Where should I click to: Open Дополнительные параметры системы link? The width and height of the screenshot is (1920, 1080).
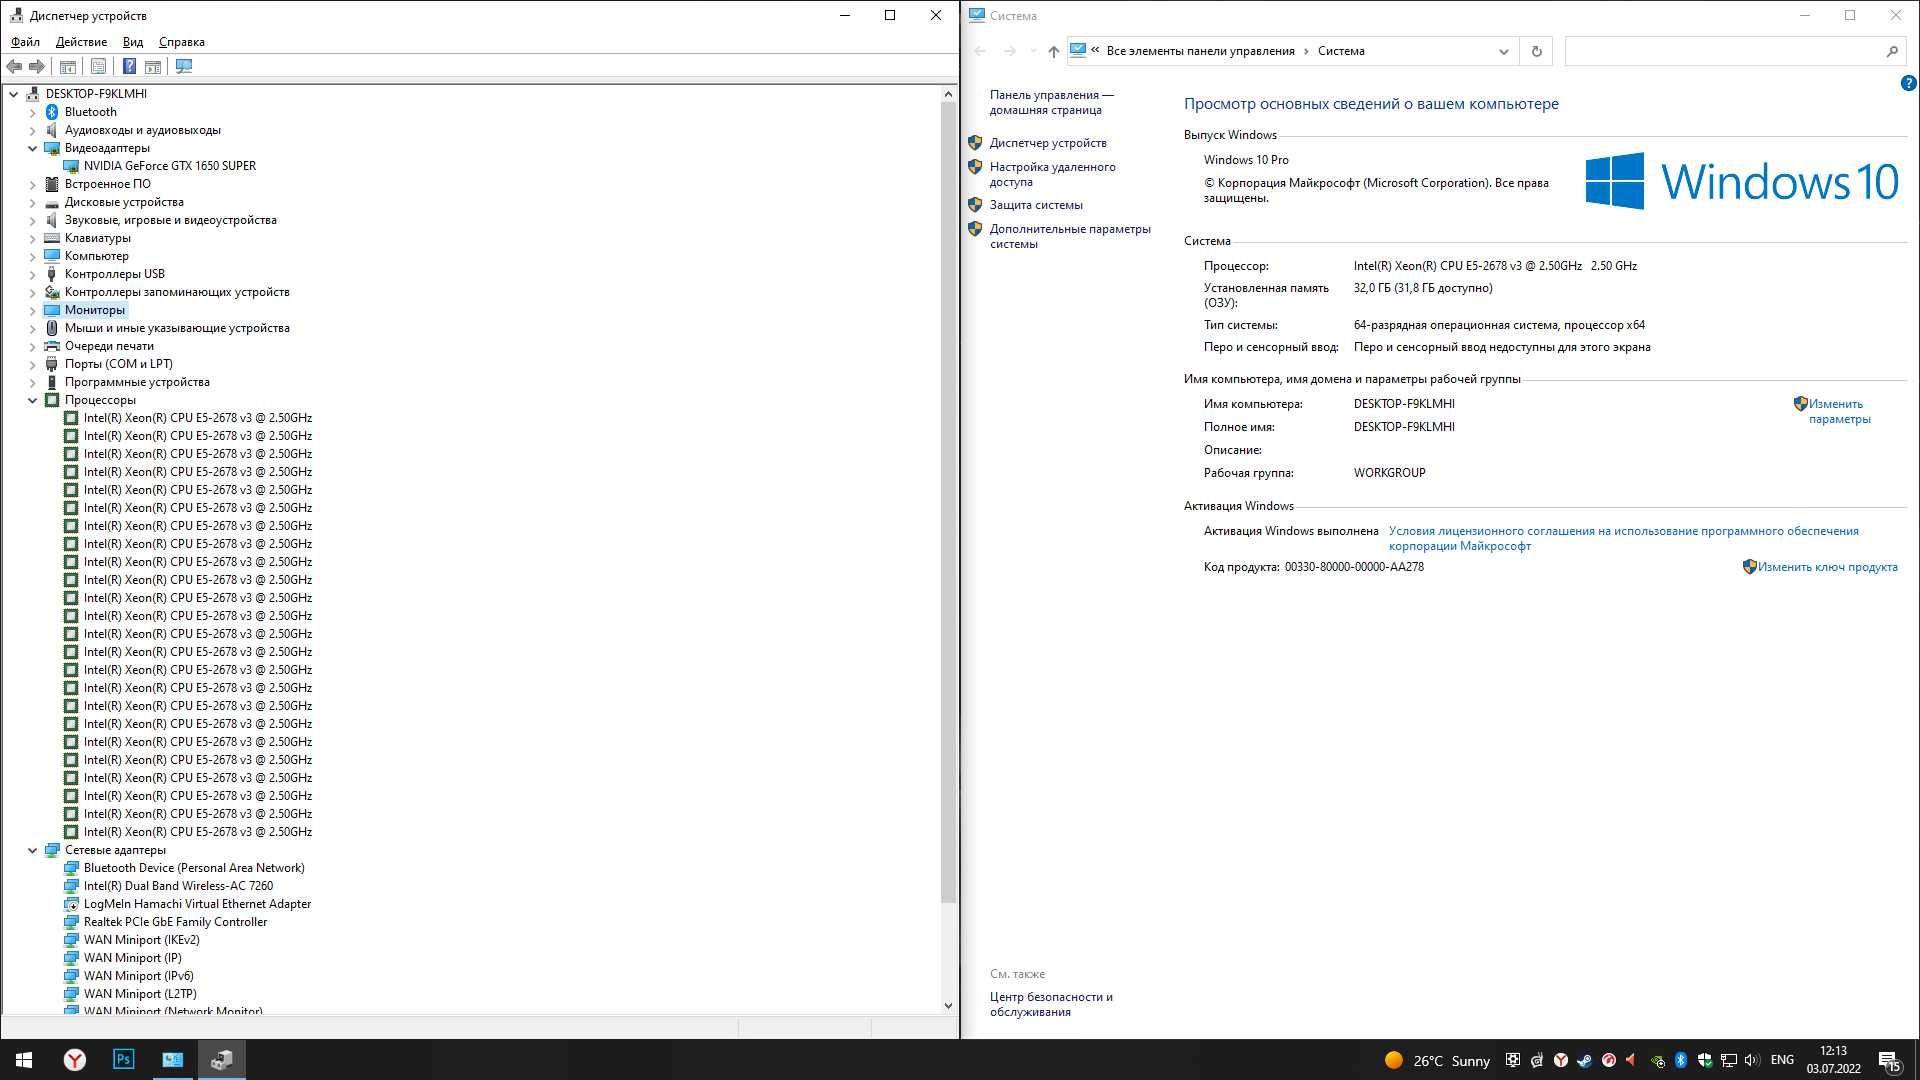coord(1070,237)
